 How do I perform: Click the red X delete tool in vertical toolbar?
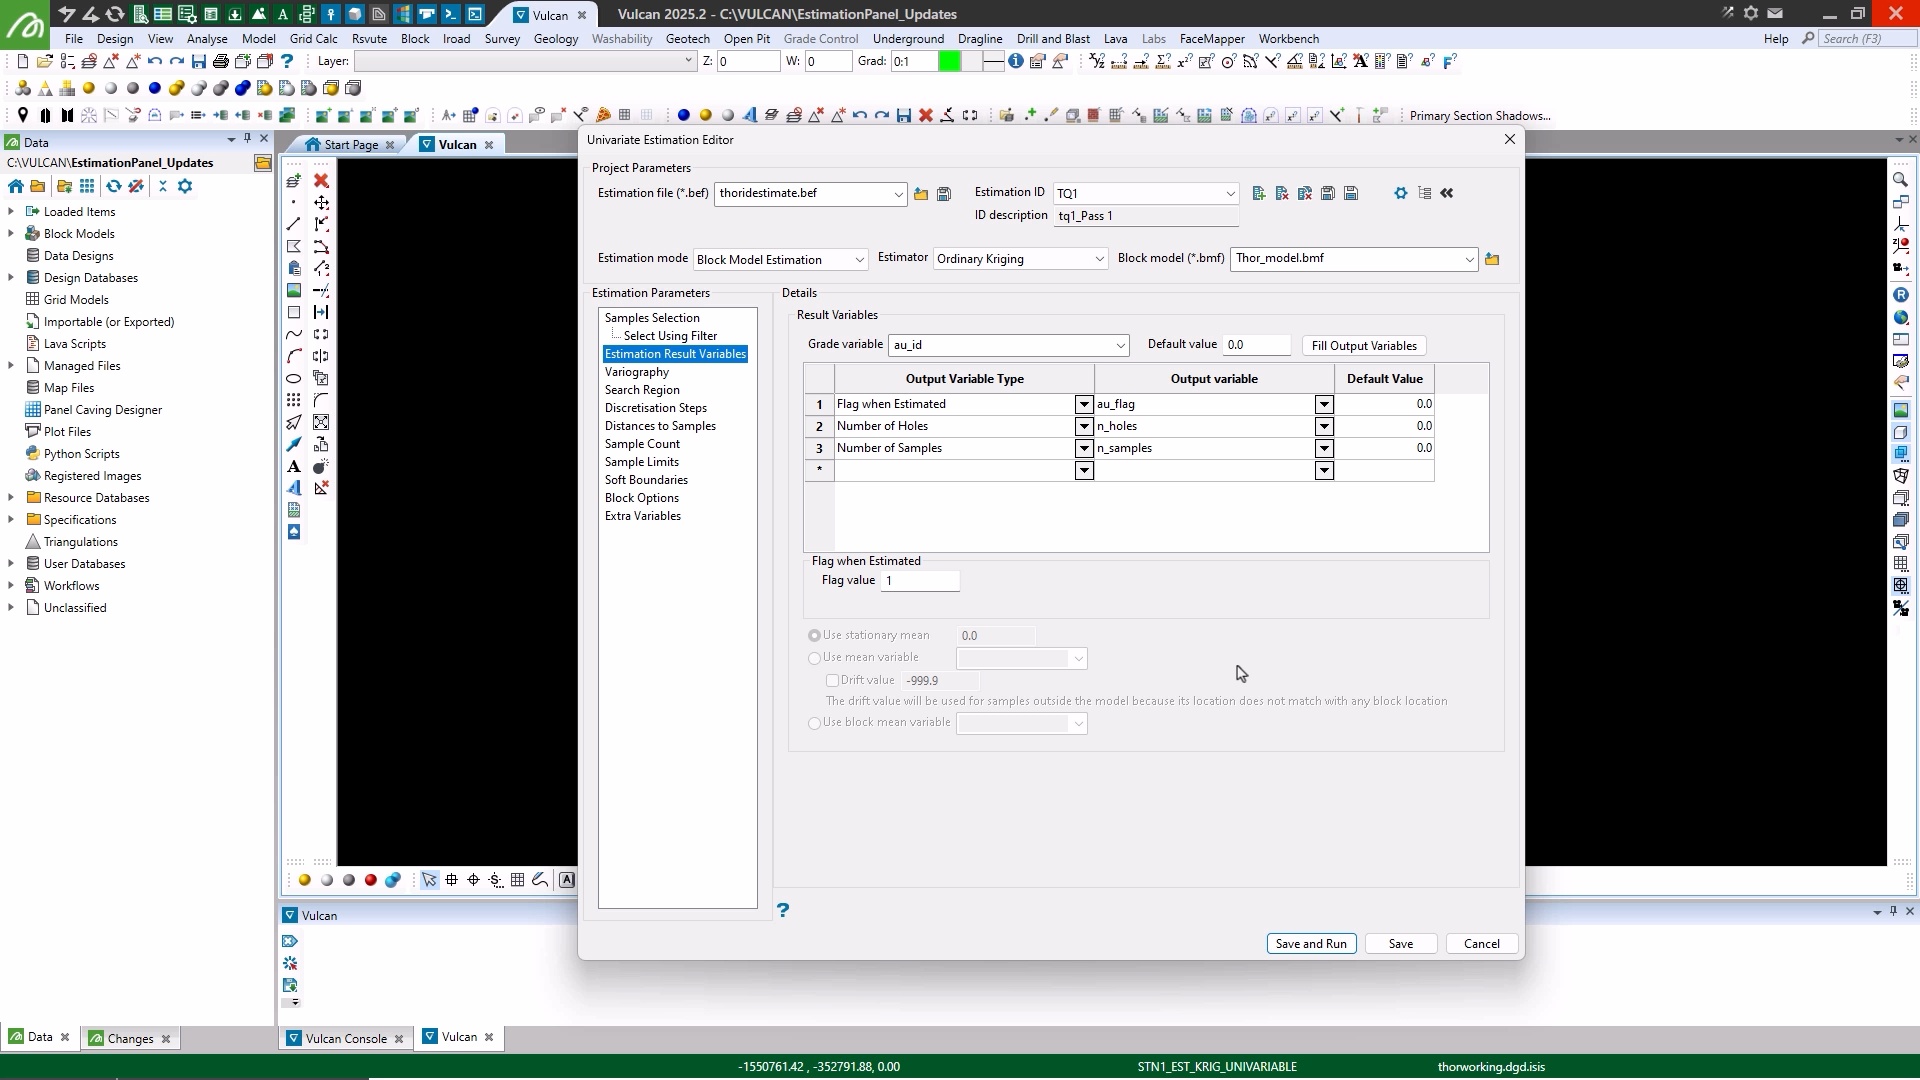(321, 181)
